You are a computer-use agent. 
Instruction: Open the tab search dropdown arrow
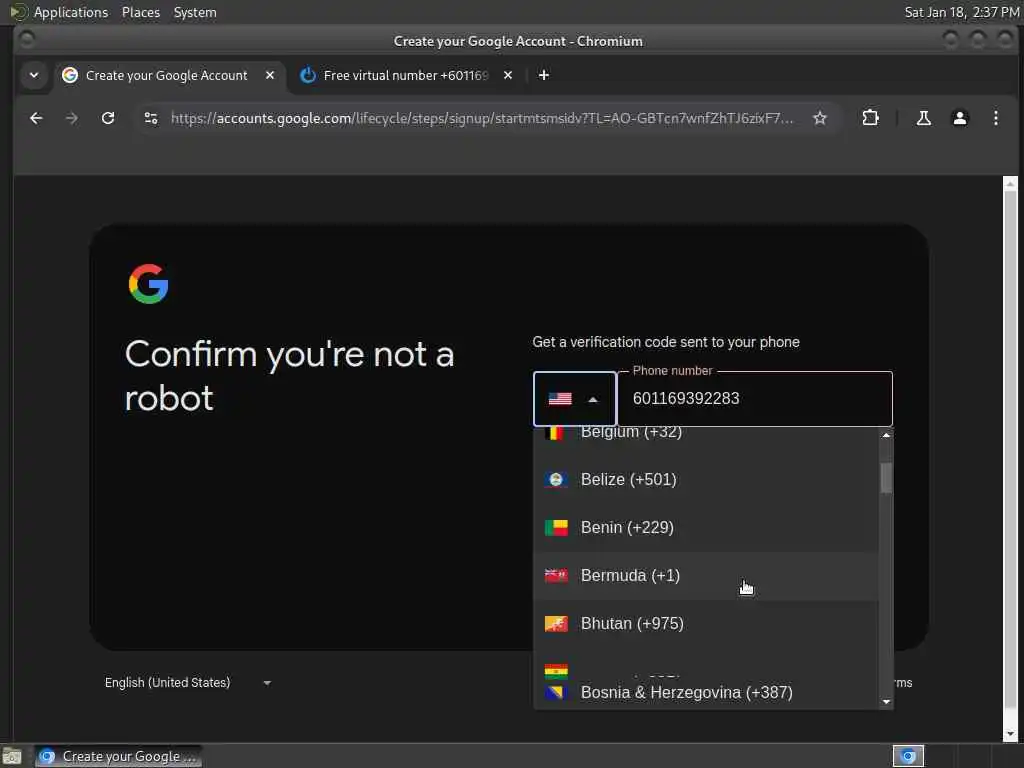pos(34,75)
